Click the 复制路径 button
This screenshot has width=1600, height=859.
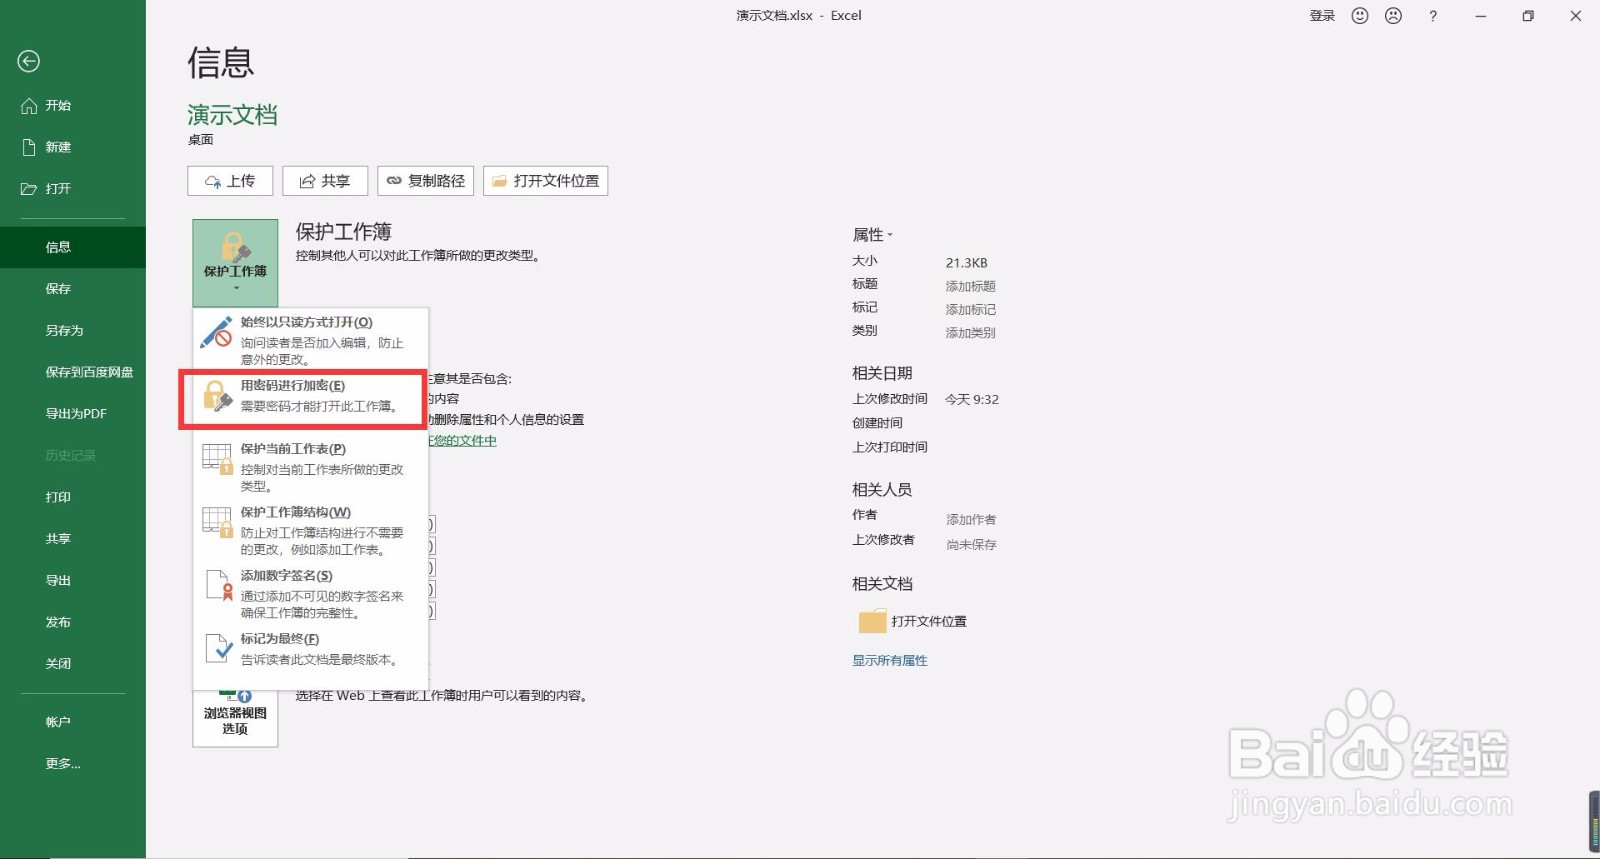coord(426,181)
